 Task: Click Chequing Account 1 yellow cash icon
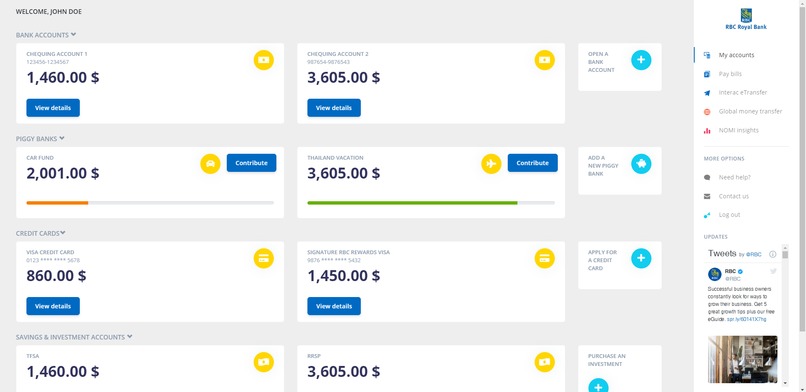pyautogui.click(x=264, y=60)
